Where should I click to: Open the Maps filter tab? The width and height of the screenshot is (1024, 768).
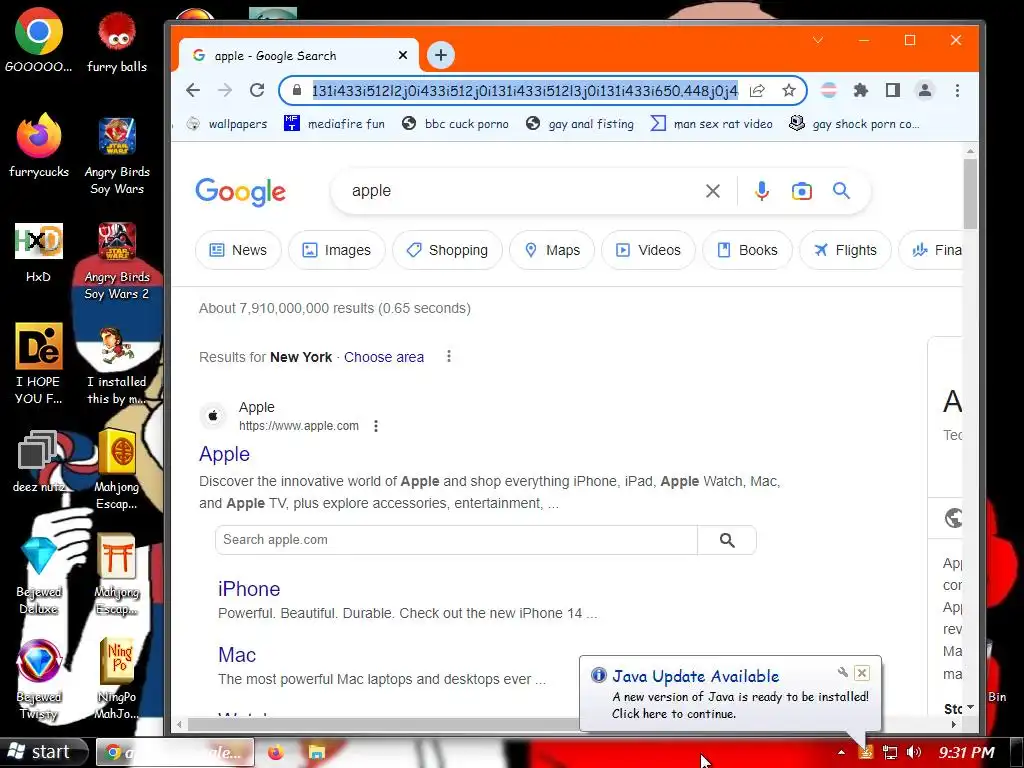coord(552,250)
